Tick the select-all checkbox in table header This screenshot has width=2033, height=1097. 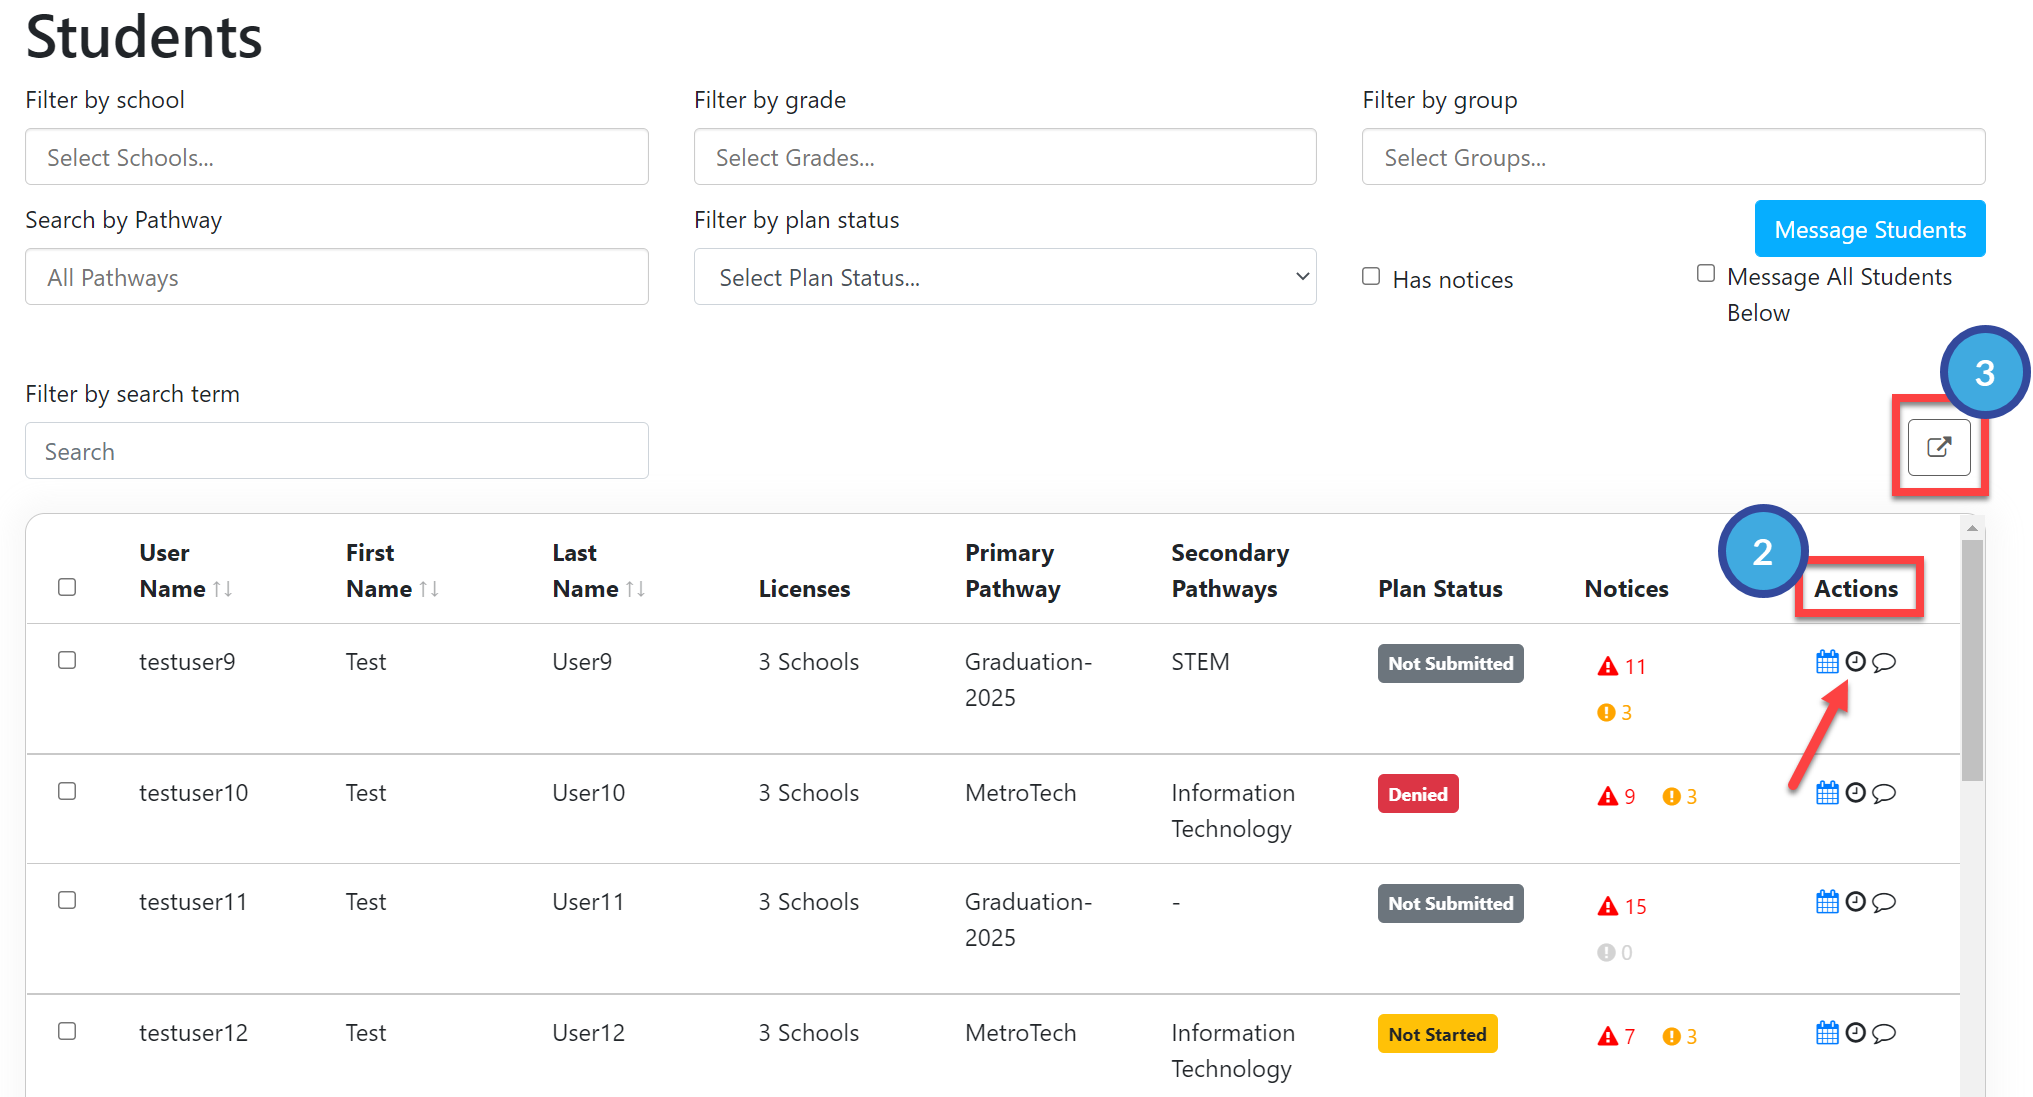tap(67, 587)
